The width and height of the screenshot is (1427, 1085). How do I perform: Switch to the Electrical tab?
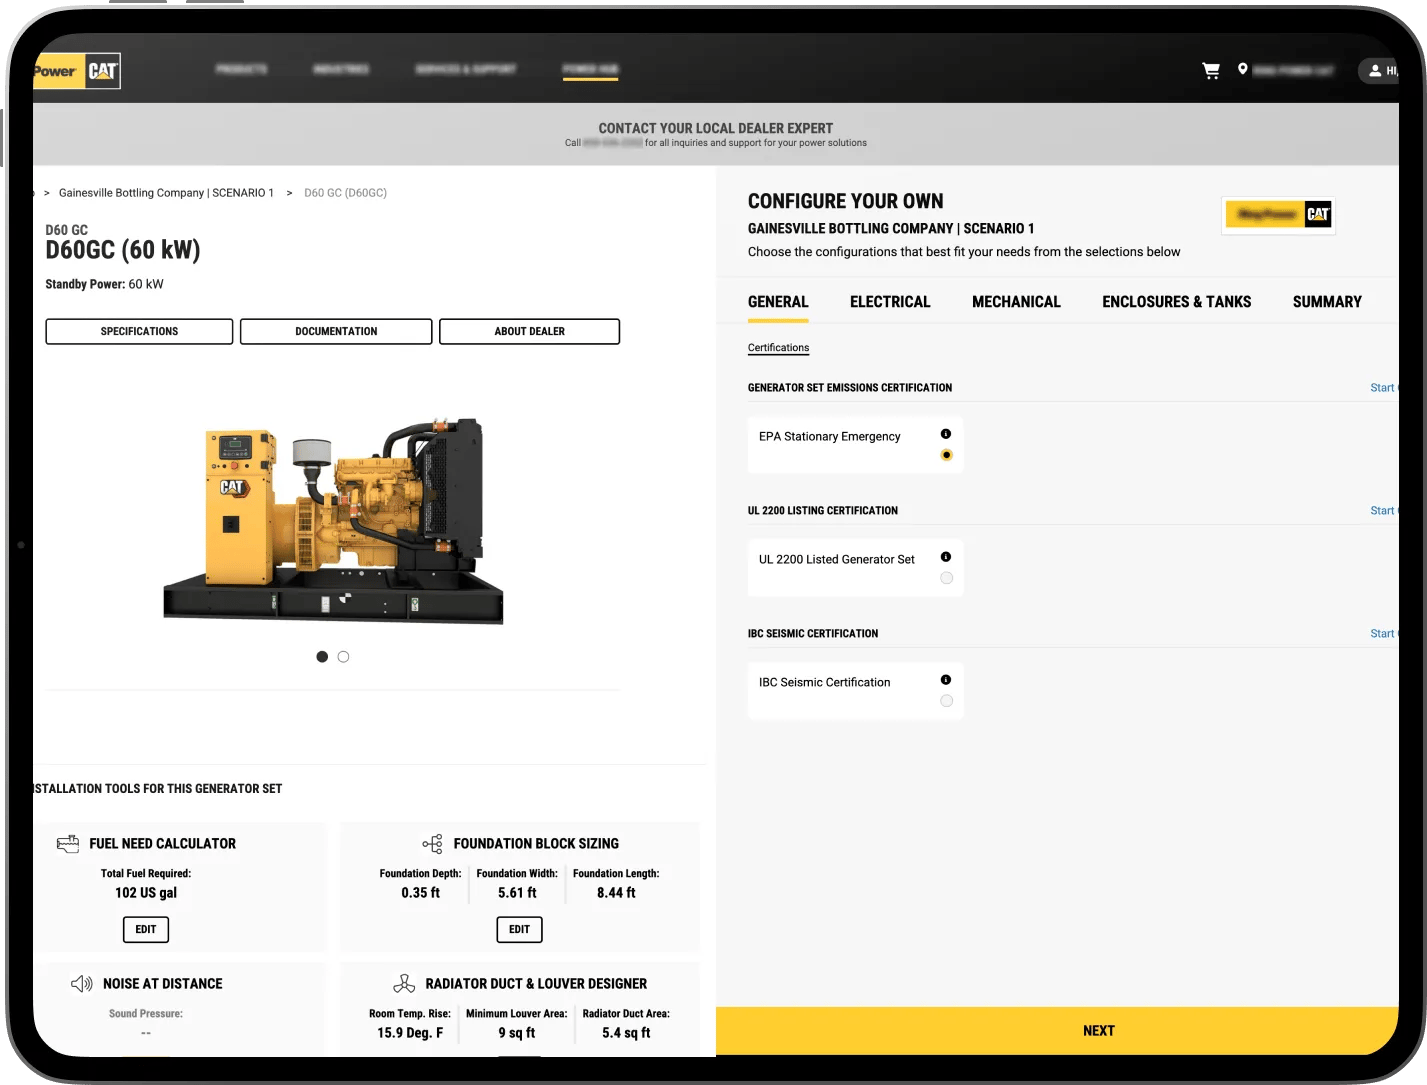889,302
